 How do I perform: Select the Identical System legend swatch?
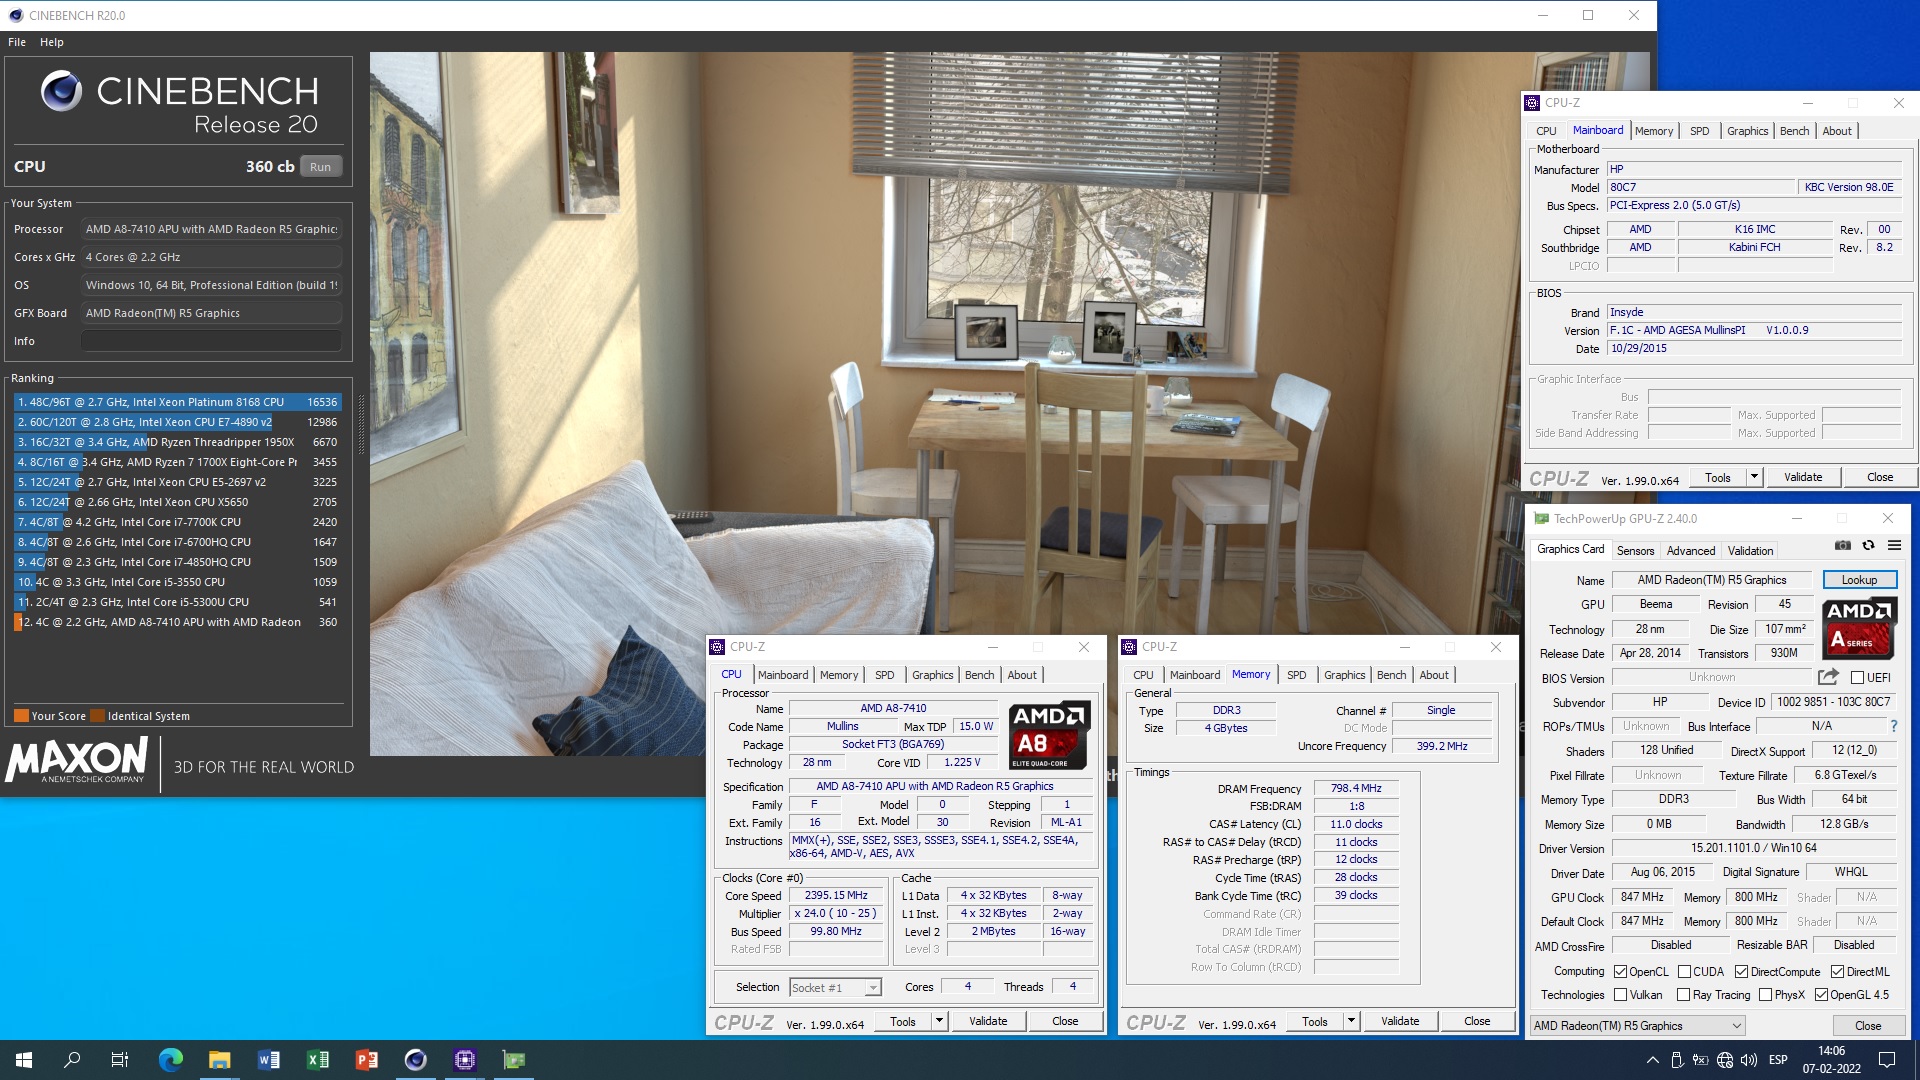pyautogui.click(x=98, y=716)
